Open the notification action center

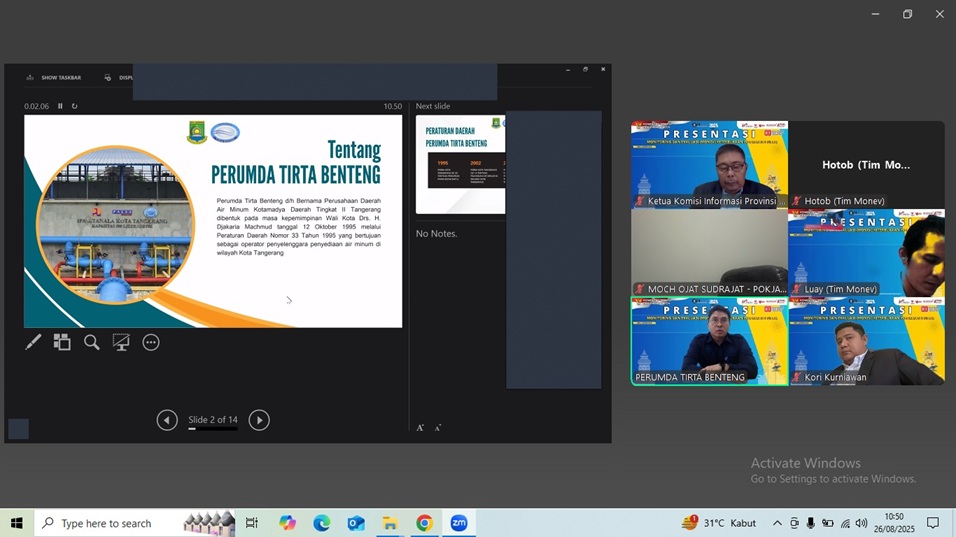933,523
